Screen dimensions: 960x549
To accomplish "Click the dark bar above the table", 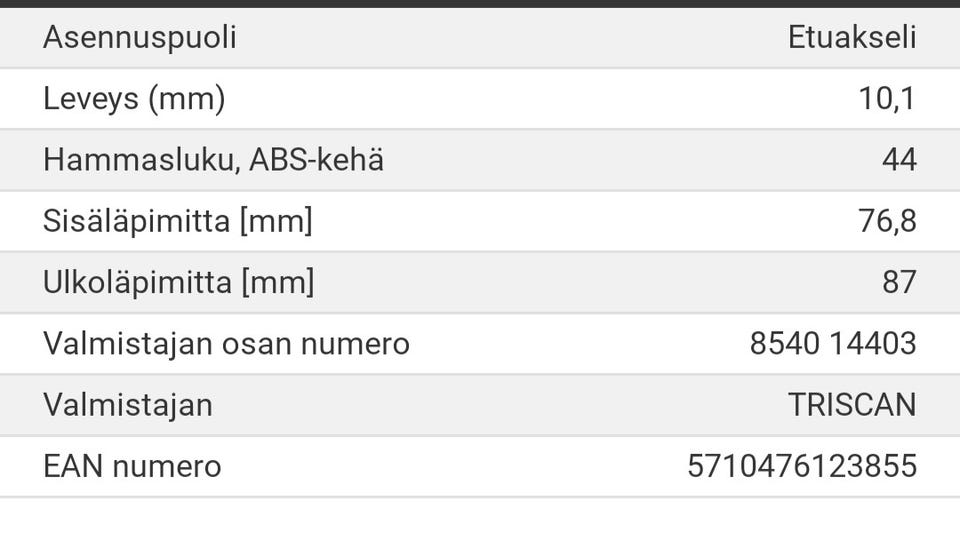I will 480,4.
